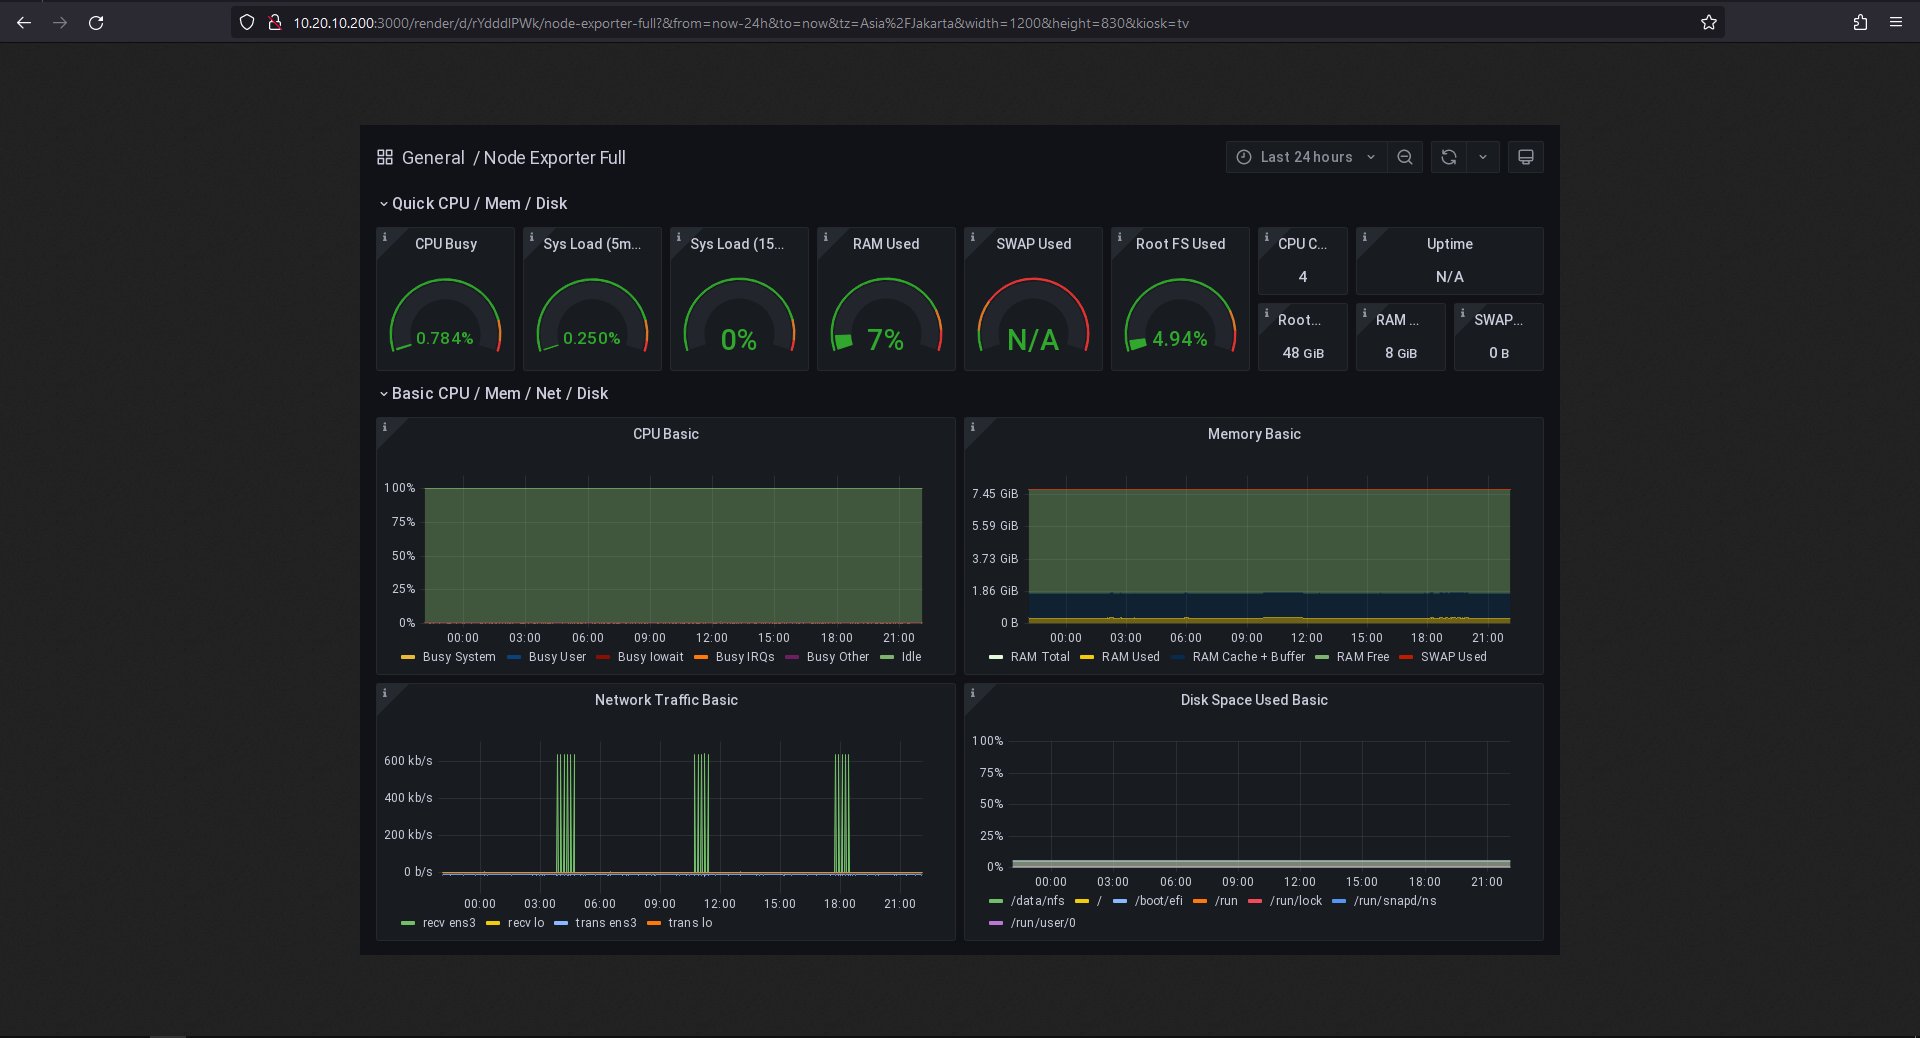
Task: Click the 8 GiB RAM Total value
Action: [x=1400, y=353]
